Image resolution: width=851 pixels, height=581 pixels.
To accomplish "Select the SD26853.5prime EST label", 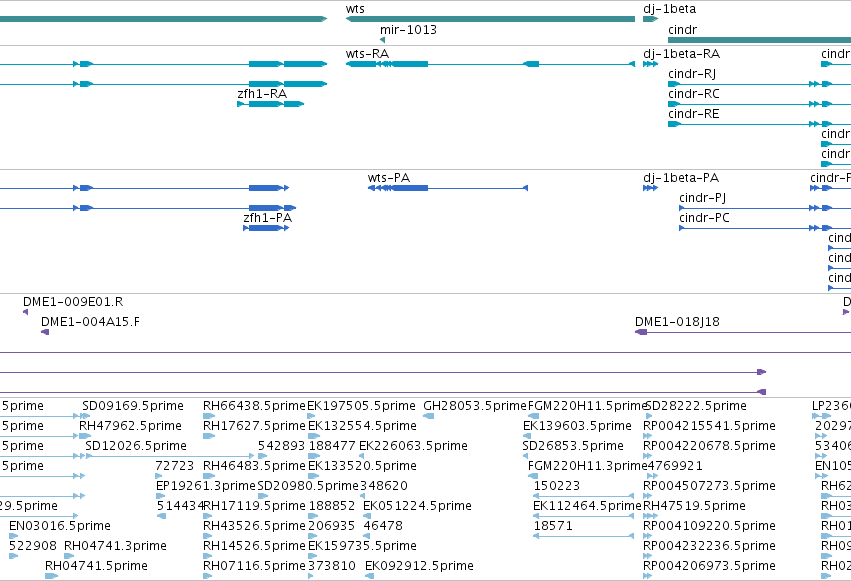I will point(573,446).
